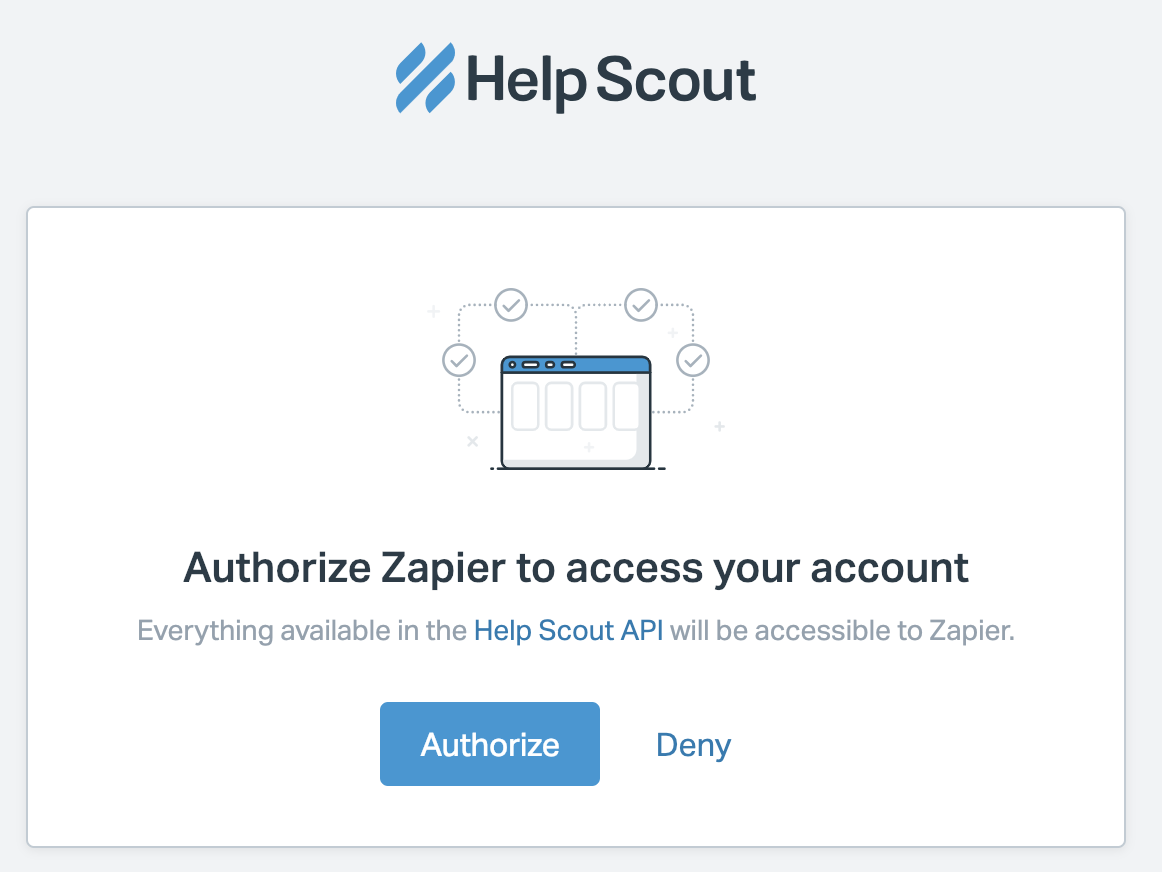The height and width of the screenshot is (872, 1162).
Task: Click the "Everything available in the" description text
Action: [302, 631]
